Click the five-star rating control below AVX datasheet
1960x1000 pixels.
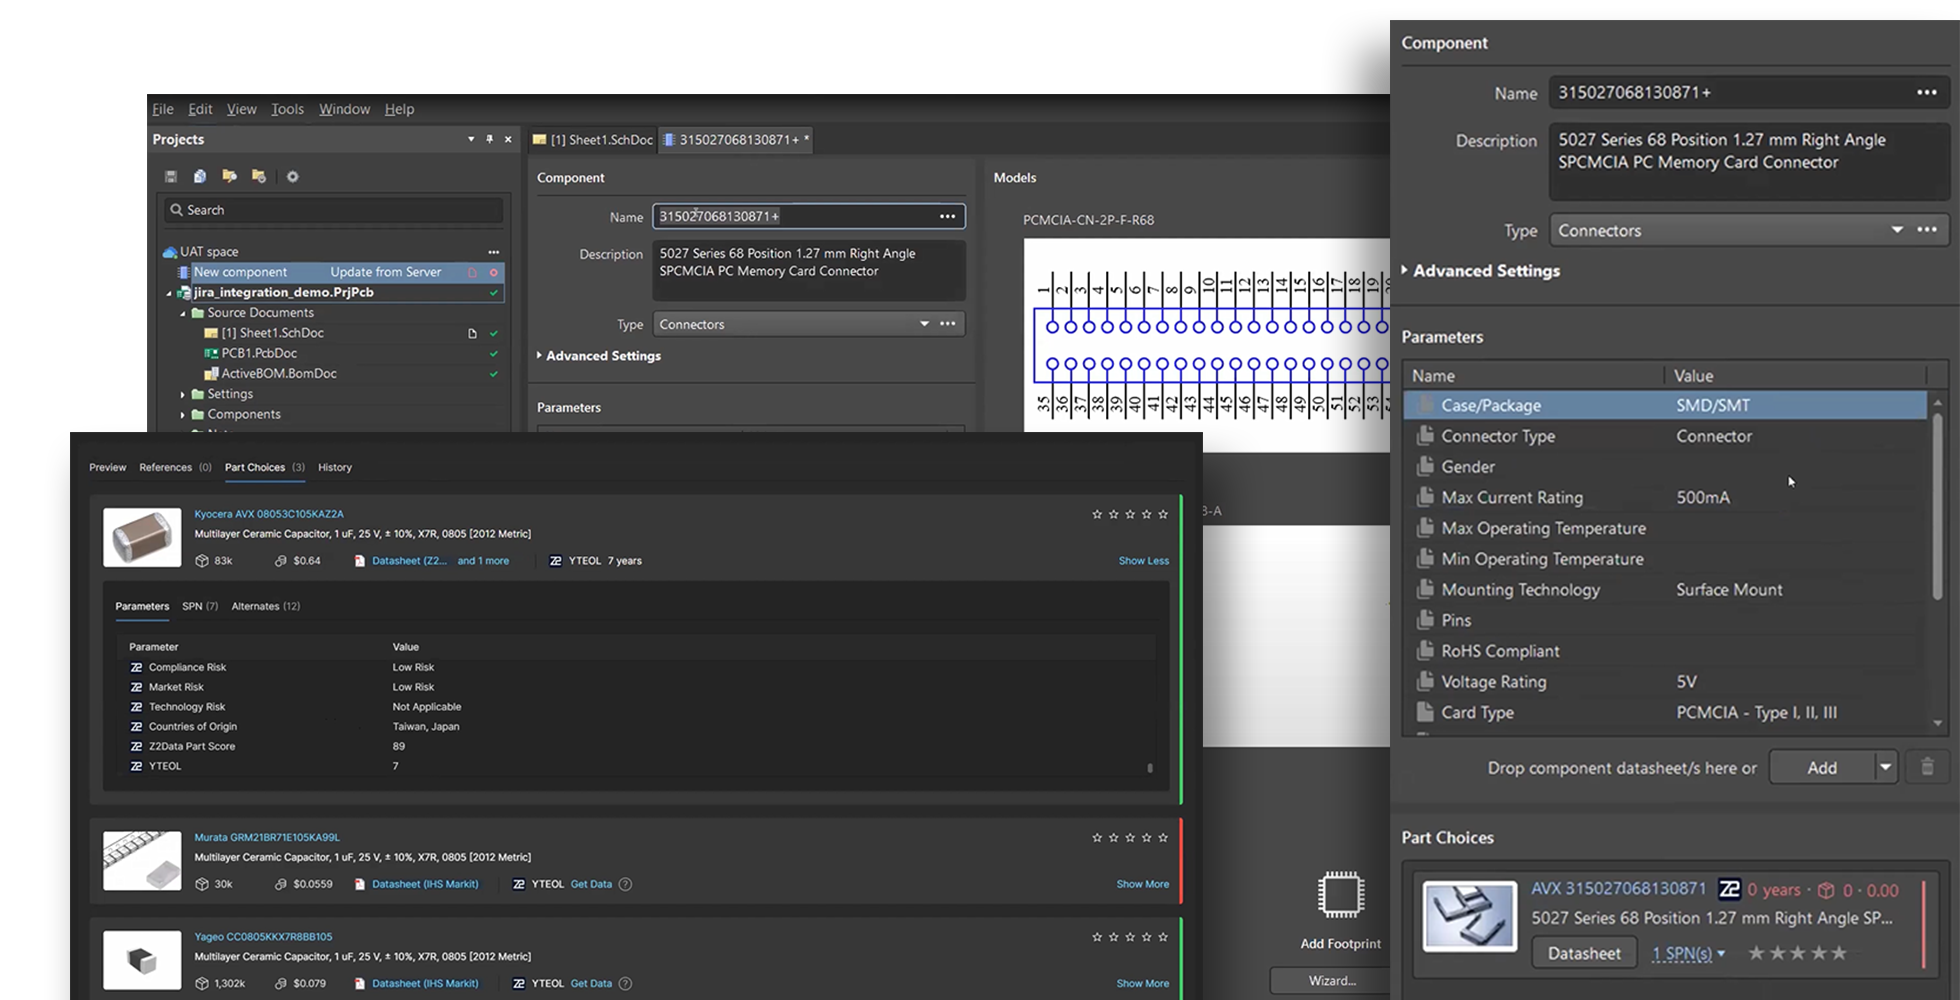point(1795,953)
